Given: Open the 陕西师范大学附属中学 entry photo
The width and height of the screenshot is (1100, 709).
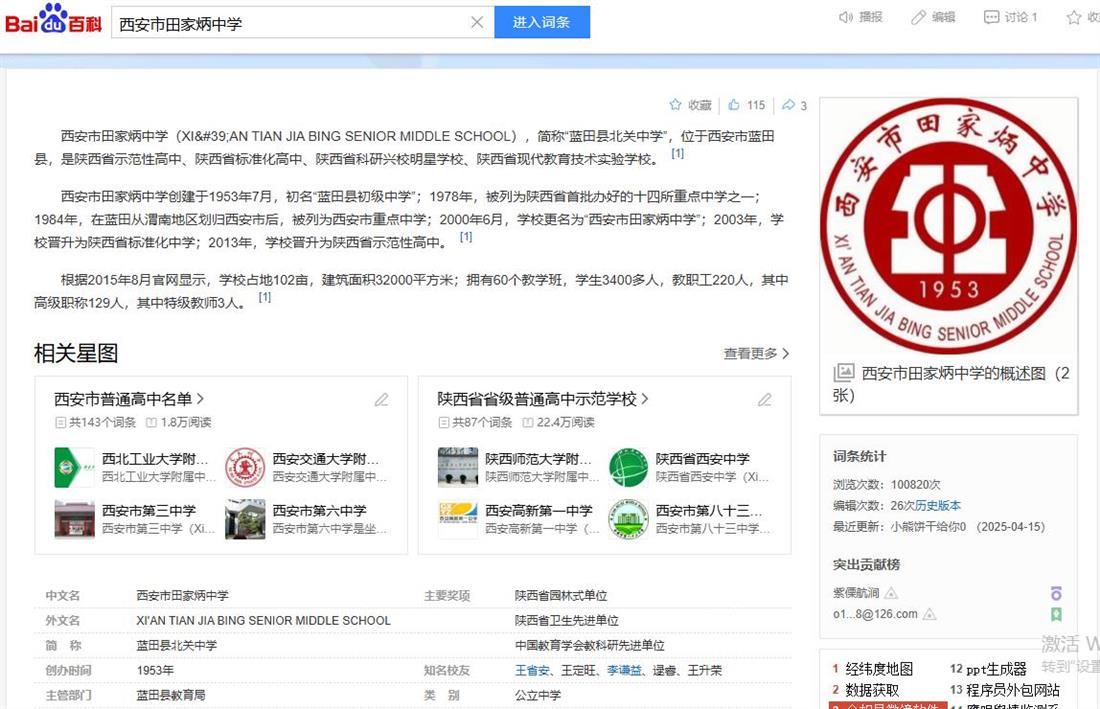Looking at the screenshot, I should (x=457, y=468).
